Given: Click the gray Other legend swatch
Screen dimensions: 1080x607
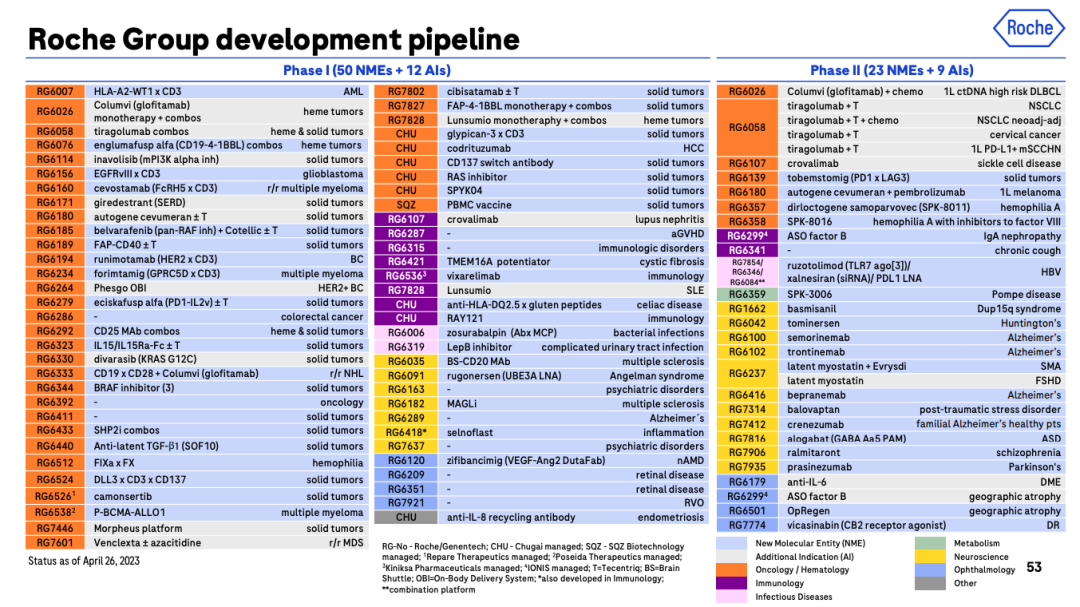Looking at the screenshot, I should (930, 583).
